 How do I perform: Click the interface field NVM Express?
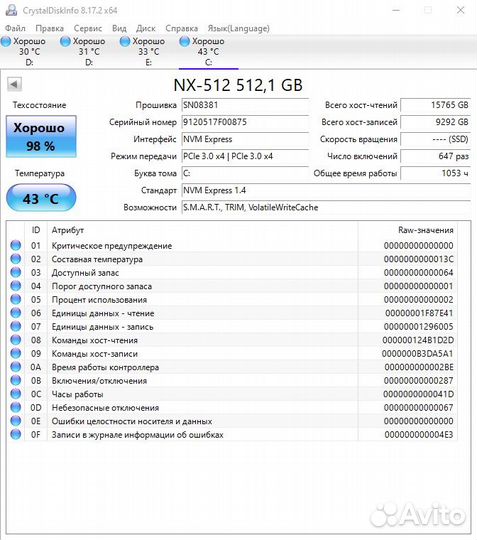click(x=245, y=139)
